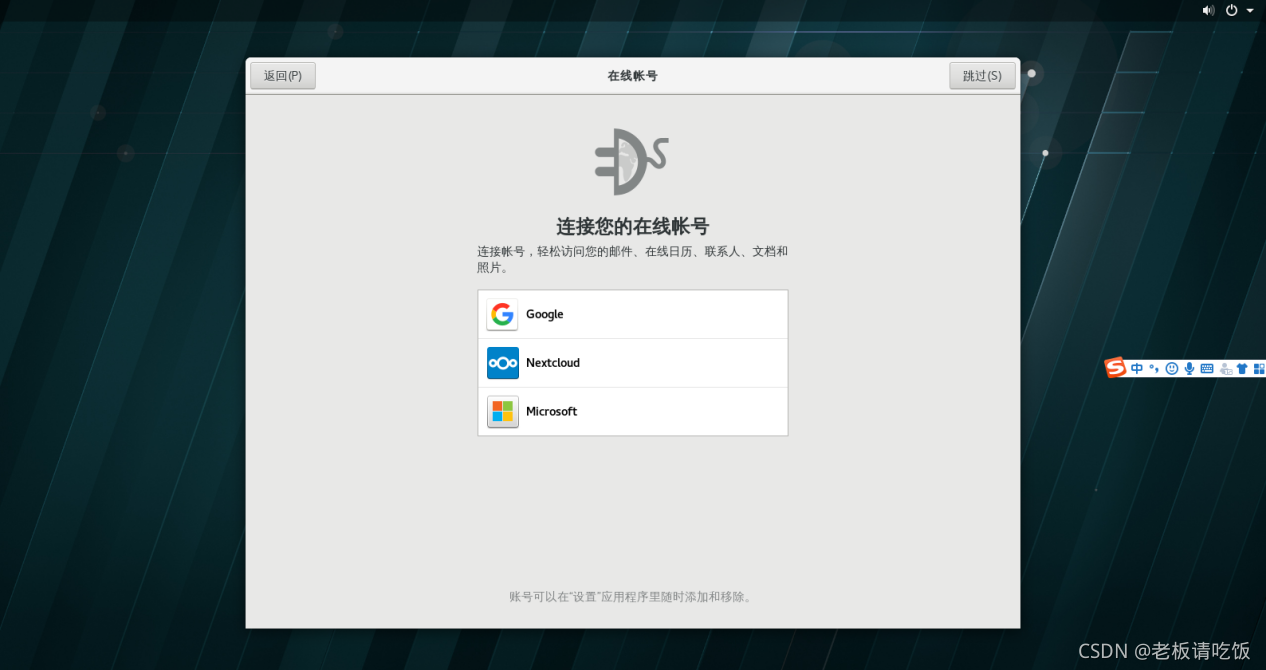This screenshot has width=1266, height=670.
Task: Click the 返回(P) back button
Action: (x=283, y=76)
